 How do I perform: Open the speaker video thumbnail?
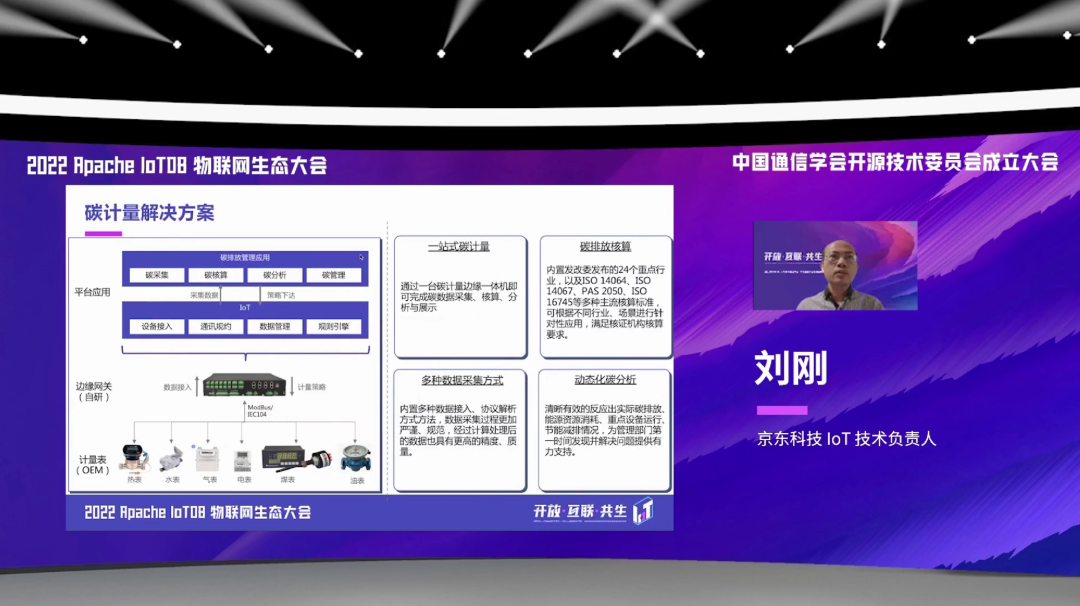[835, 265]
